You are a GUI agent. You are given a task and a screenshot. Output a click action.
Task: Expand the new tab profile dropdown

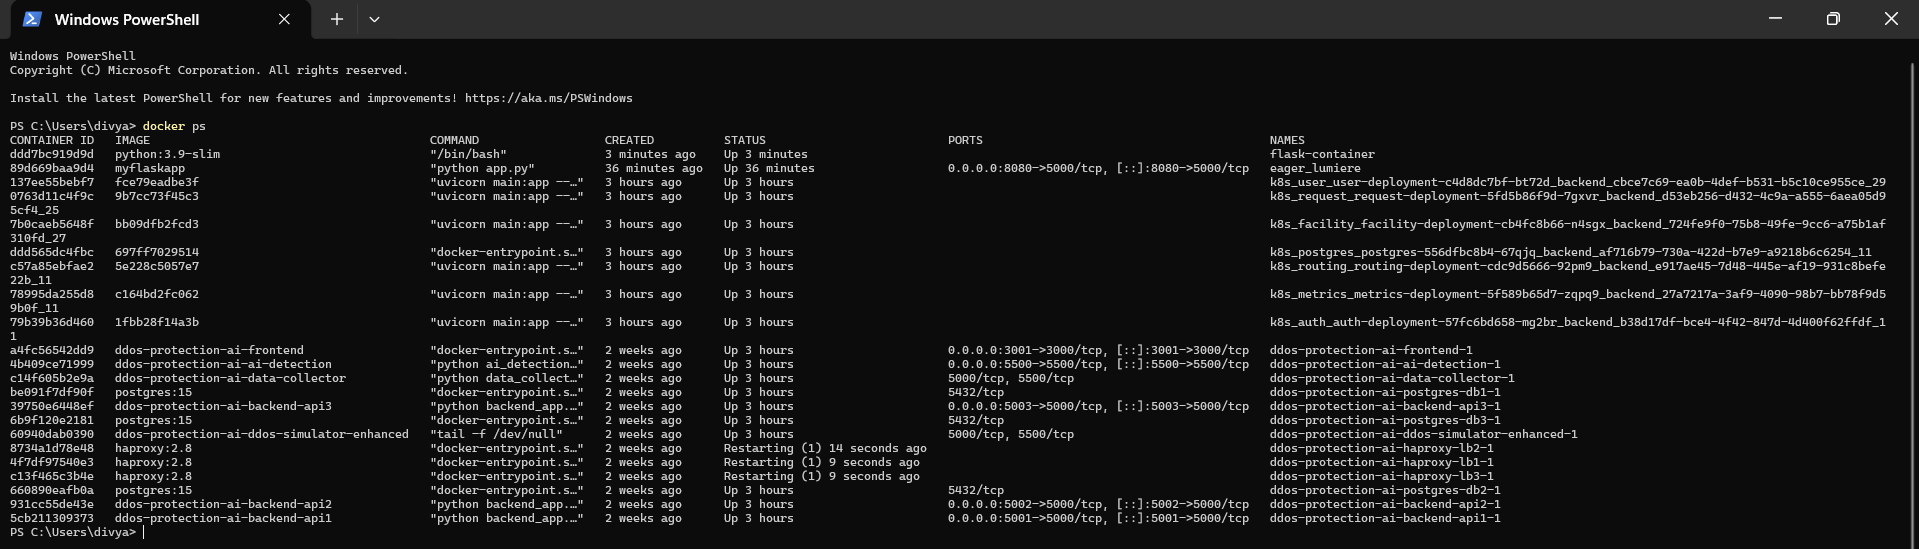(x=374, y=19)
